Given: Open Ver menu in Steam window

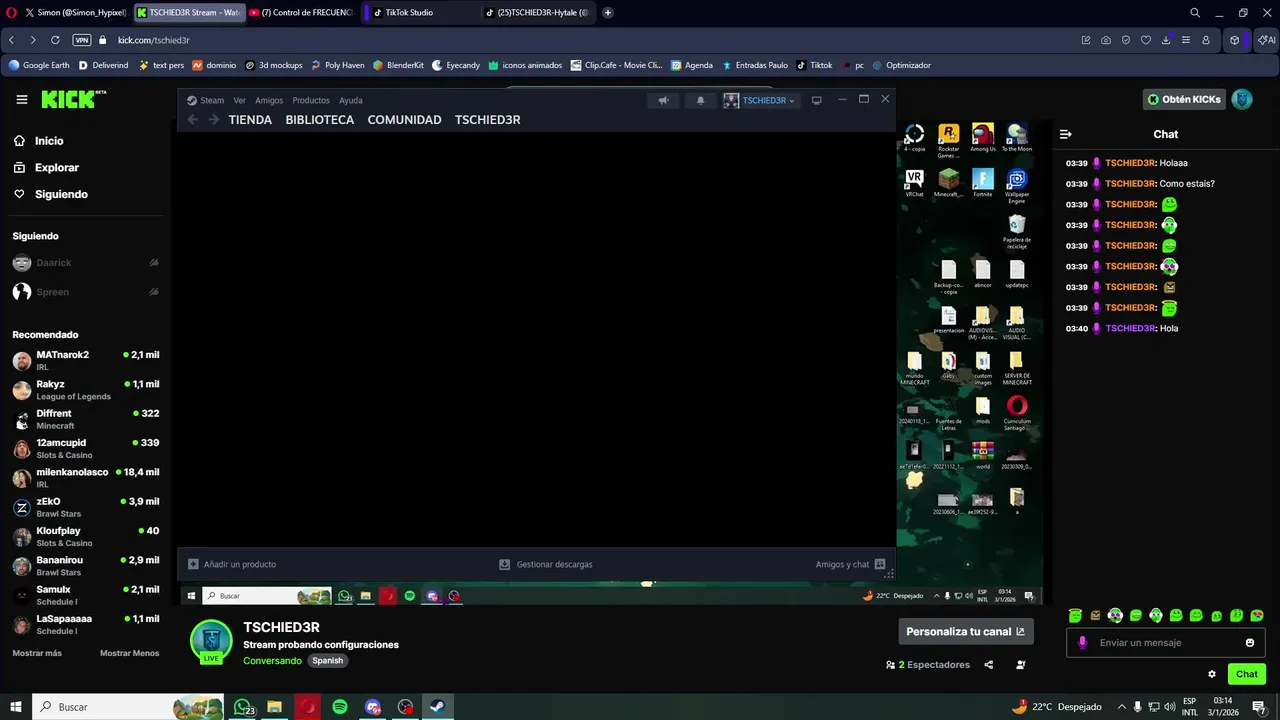Looking at the screenshot, I should point(239,100).
